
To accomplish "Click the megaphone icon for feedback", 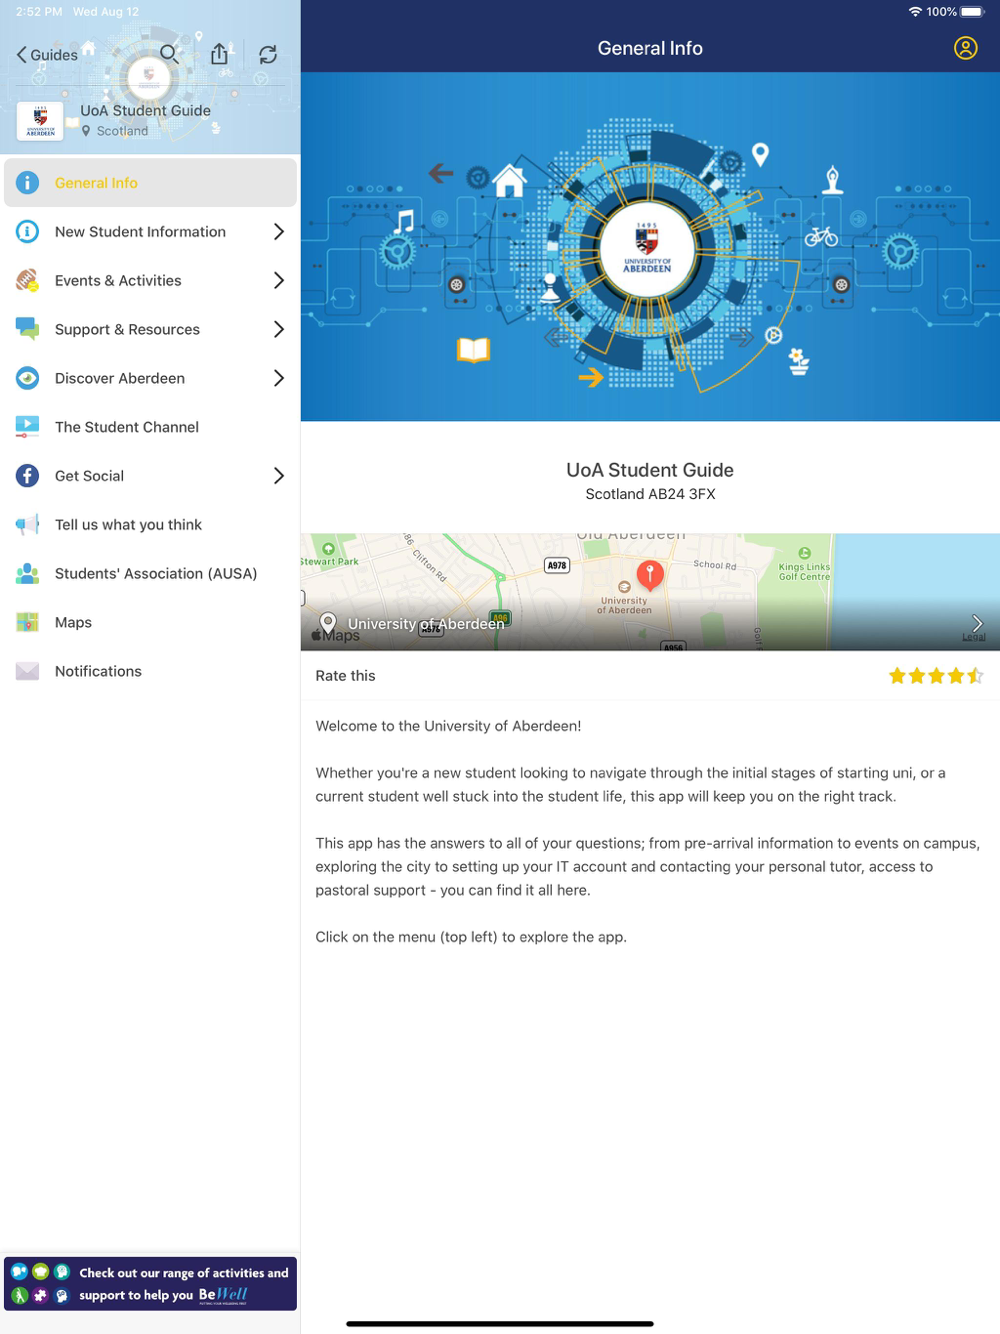I will pyautogui.click(x=27, y=525).
